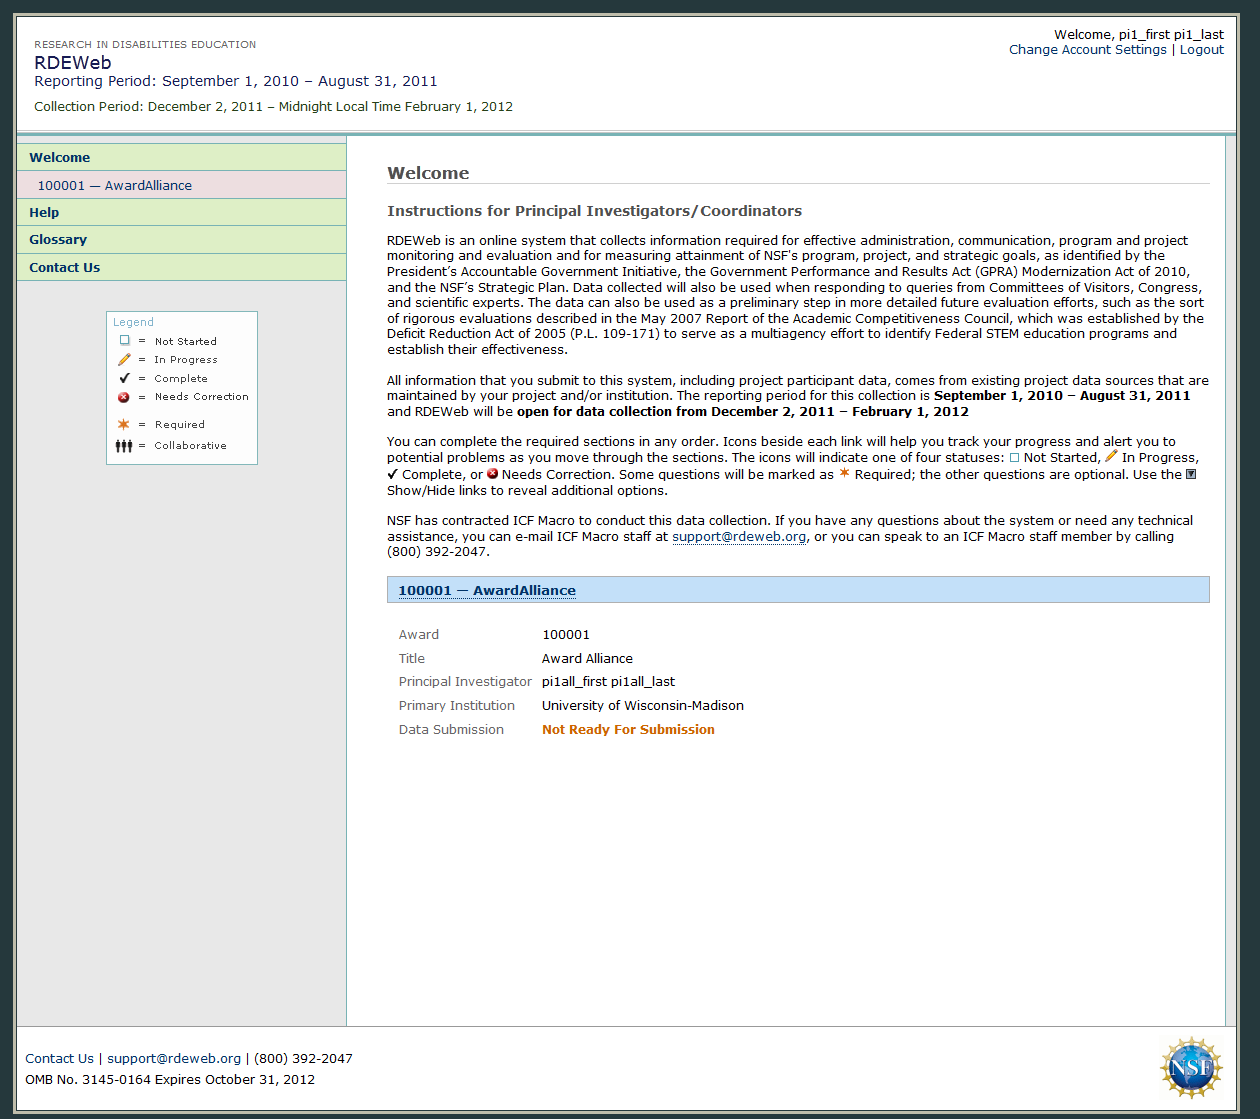The image size is (1260, 1119).
Task: Click the Complete checkmark icon in Legend
Action: (x=124, y=378)
